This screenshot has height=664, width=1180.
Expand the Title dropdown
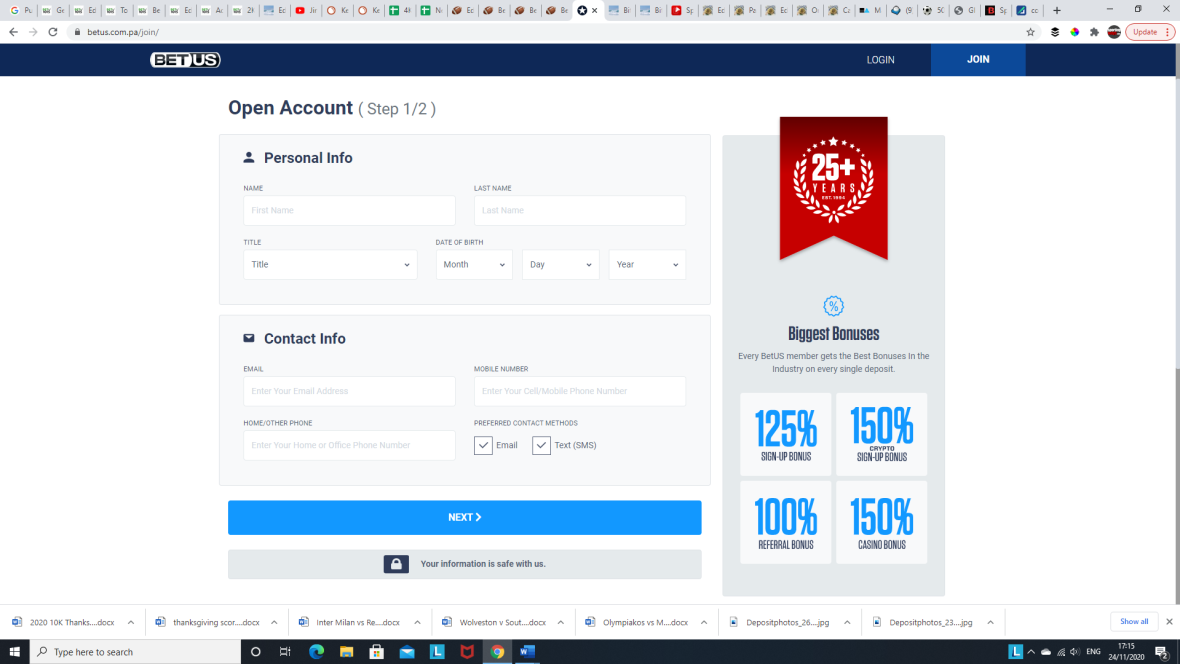coord(330,265)
